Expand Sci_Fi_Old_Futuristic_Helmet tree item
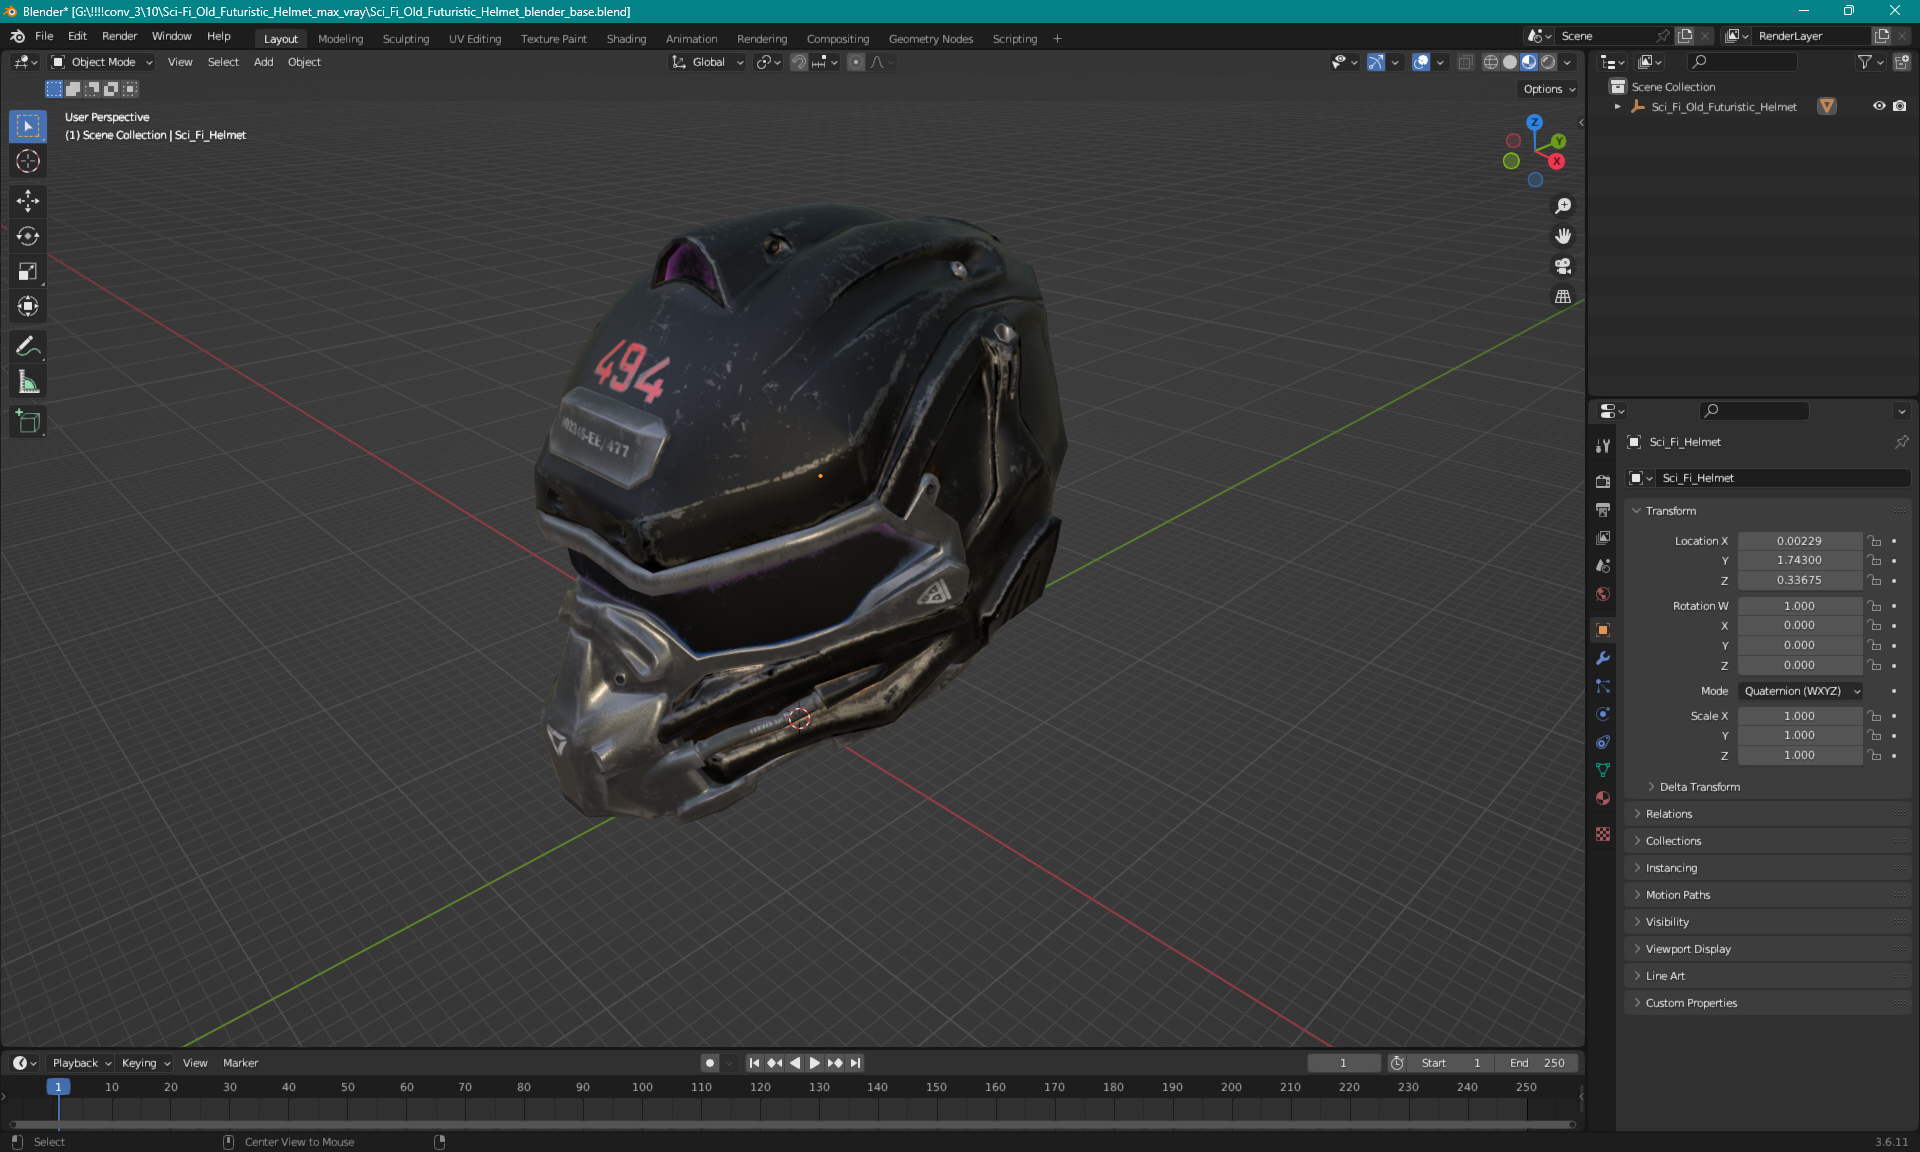Screen dimensions: 1920x1152 point(1618,106)
